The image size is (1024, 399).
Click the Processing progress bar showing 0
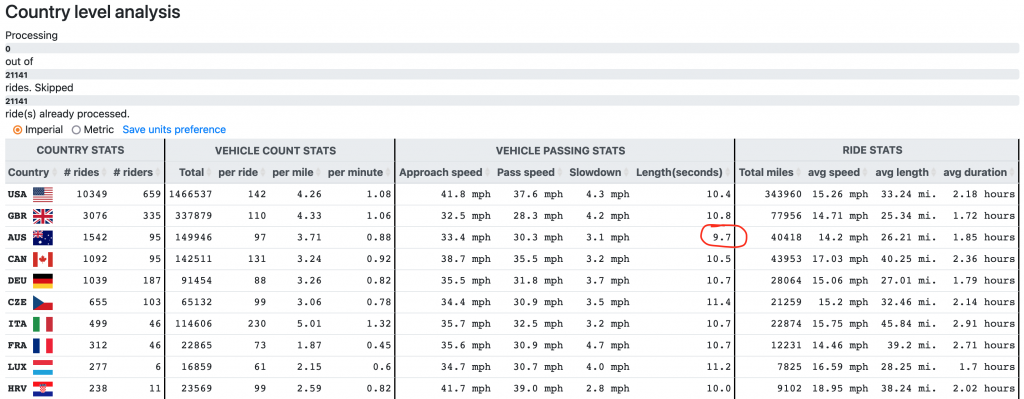[512, 48]
